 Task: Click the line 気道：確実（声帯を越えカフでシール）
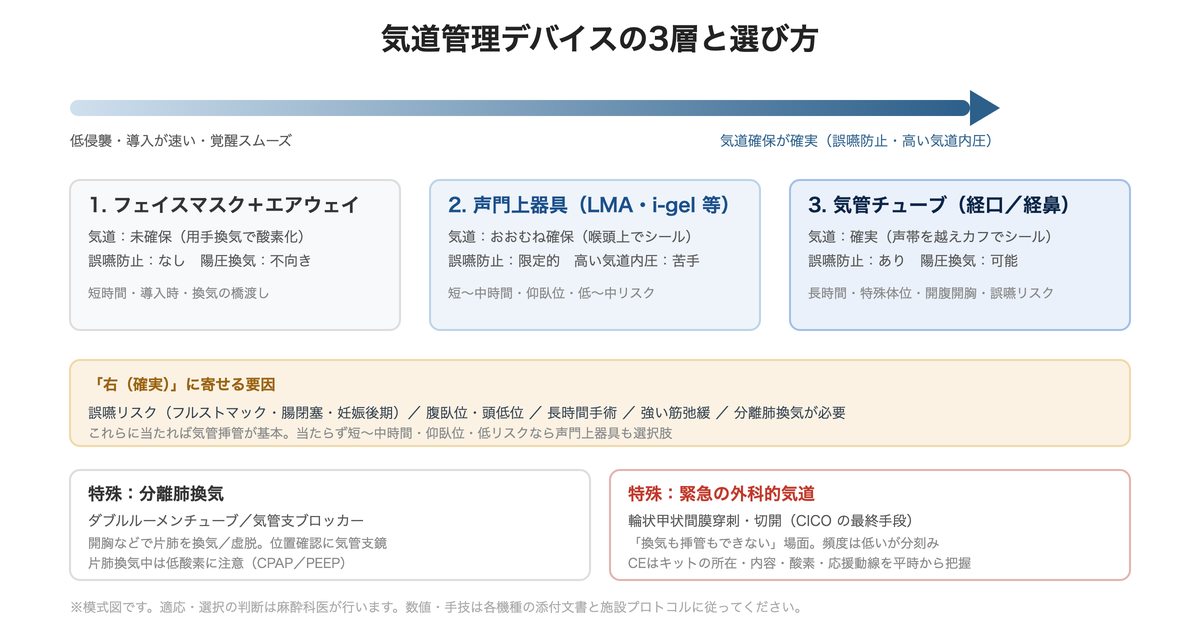(930, 237)
